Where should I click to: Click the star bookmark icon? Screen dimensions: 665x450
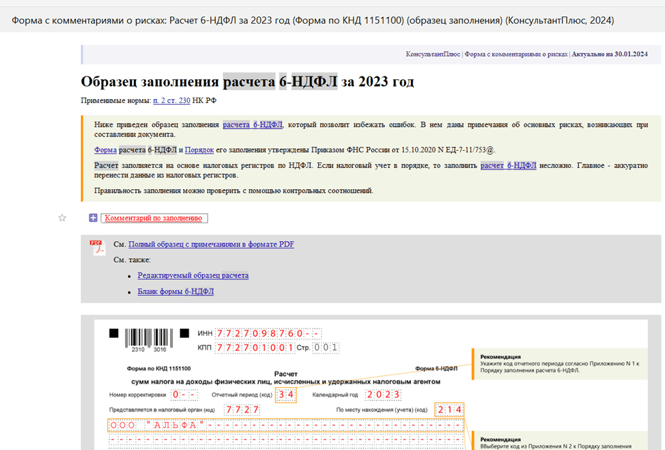pyautogui.click(x=62, y=217)
